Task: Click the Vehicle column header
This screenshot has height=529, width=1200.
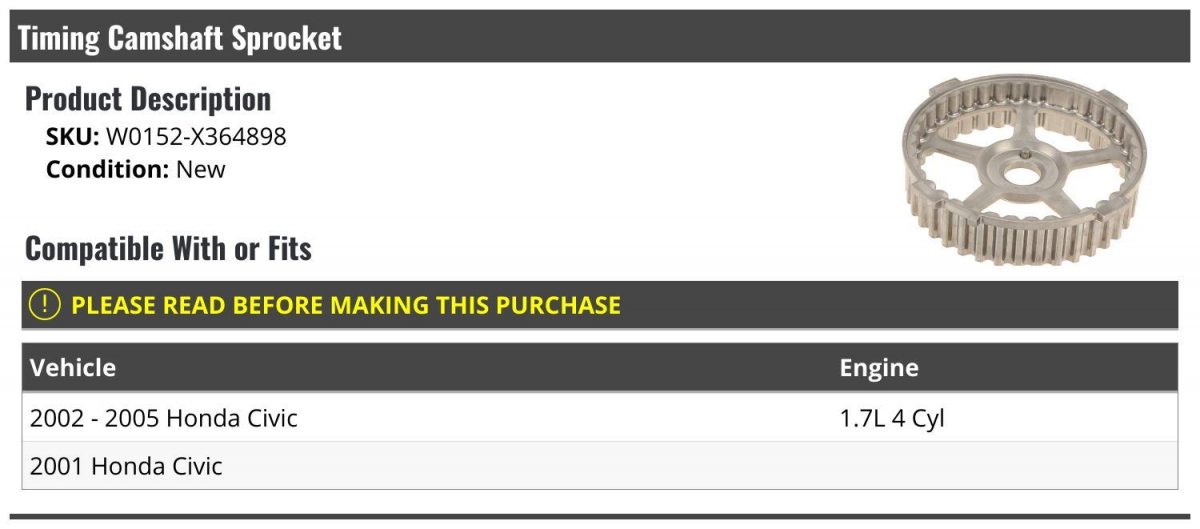Action: tap(73, 367)
